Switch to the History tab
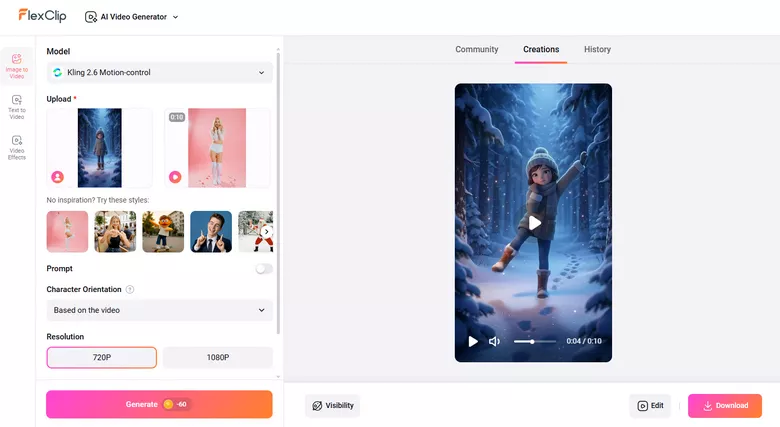The height and width of the screenshot is (427, 780). click(x=597, y=49)
